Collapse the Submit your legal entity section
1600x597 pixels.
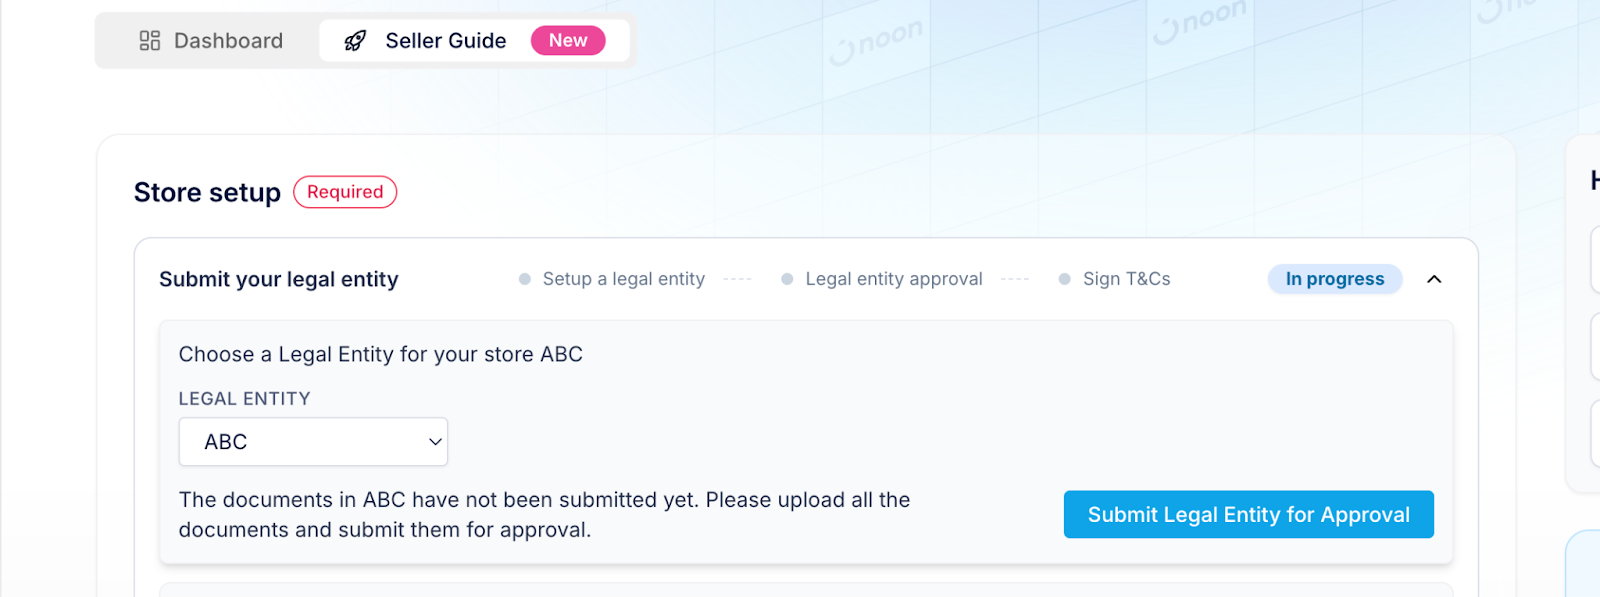pos(1434,279)
